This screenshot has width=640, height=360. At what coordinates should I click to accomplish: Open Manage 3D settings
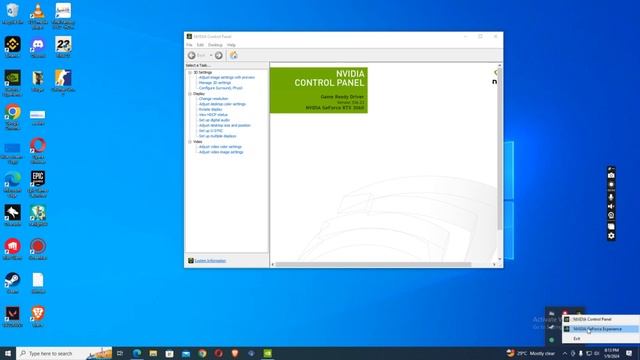[x=215, y=83]
